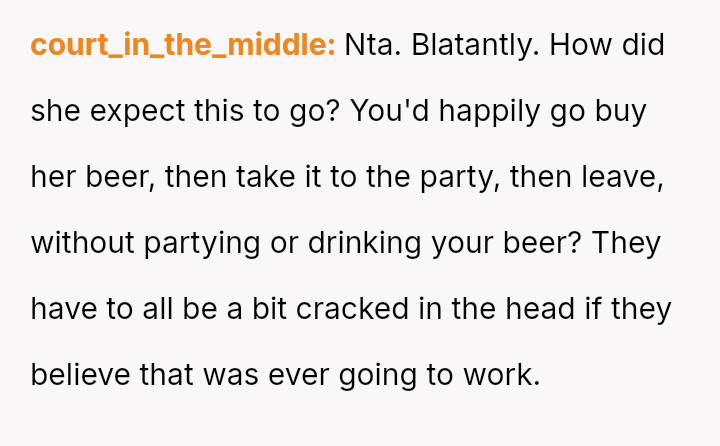Click the word "leave," in the comment
Screen dimensions: 720x446
(x=630, y=177)
